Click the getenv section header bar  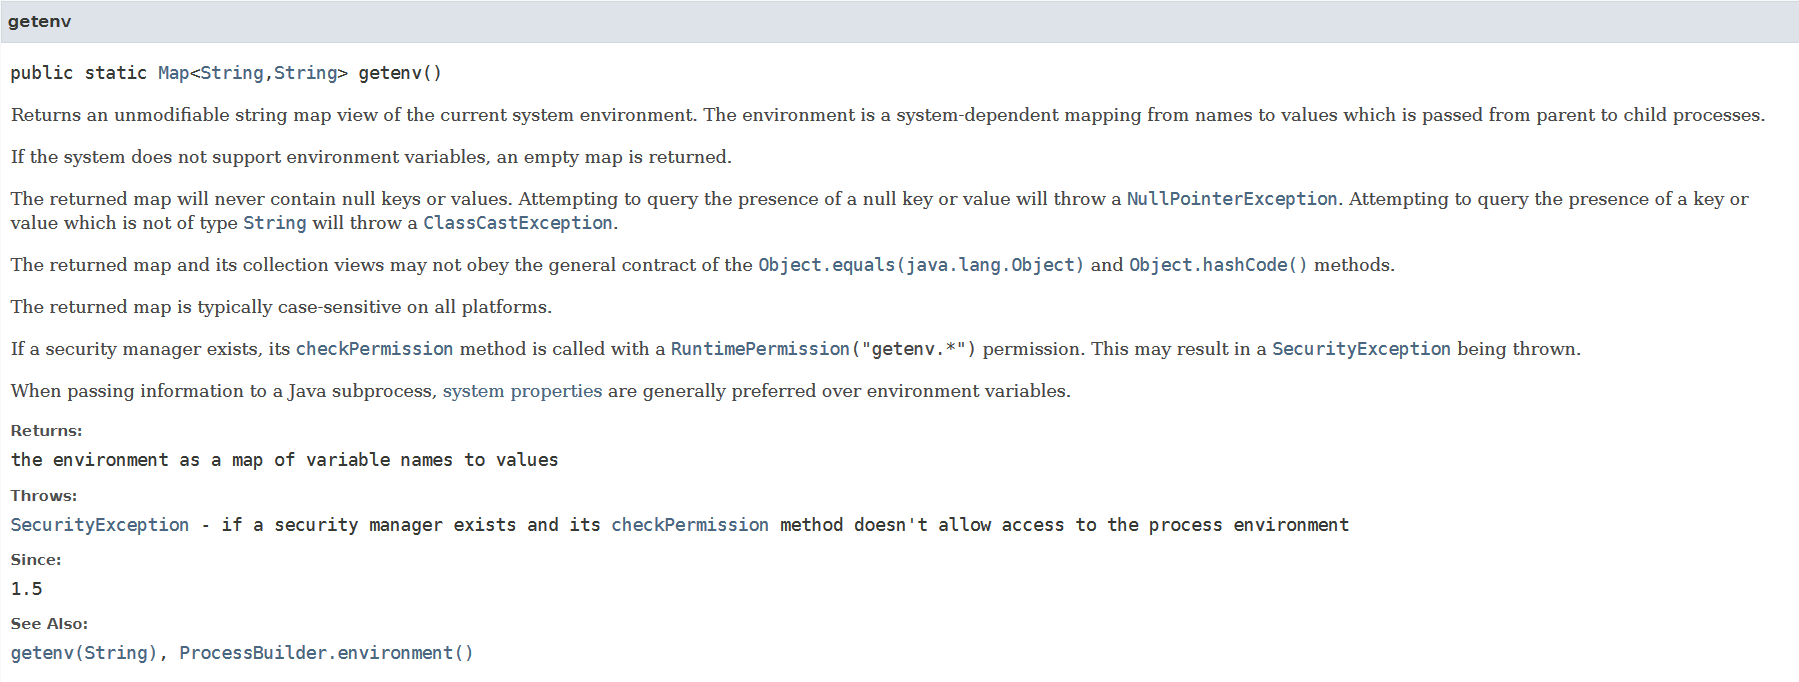(x=899, y=22)
